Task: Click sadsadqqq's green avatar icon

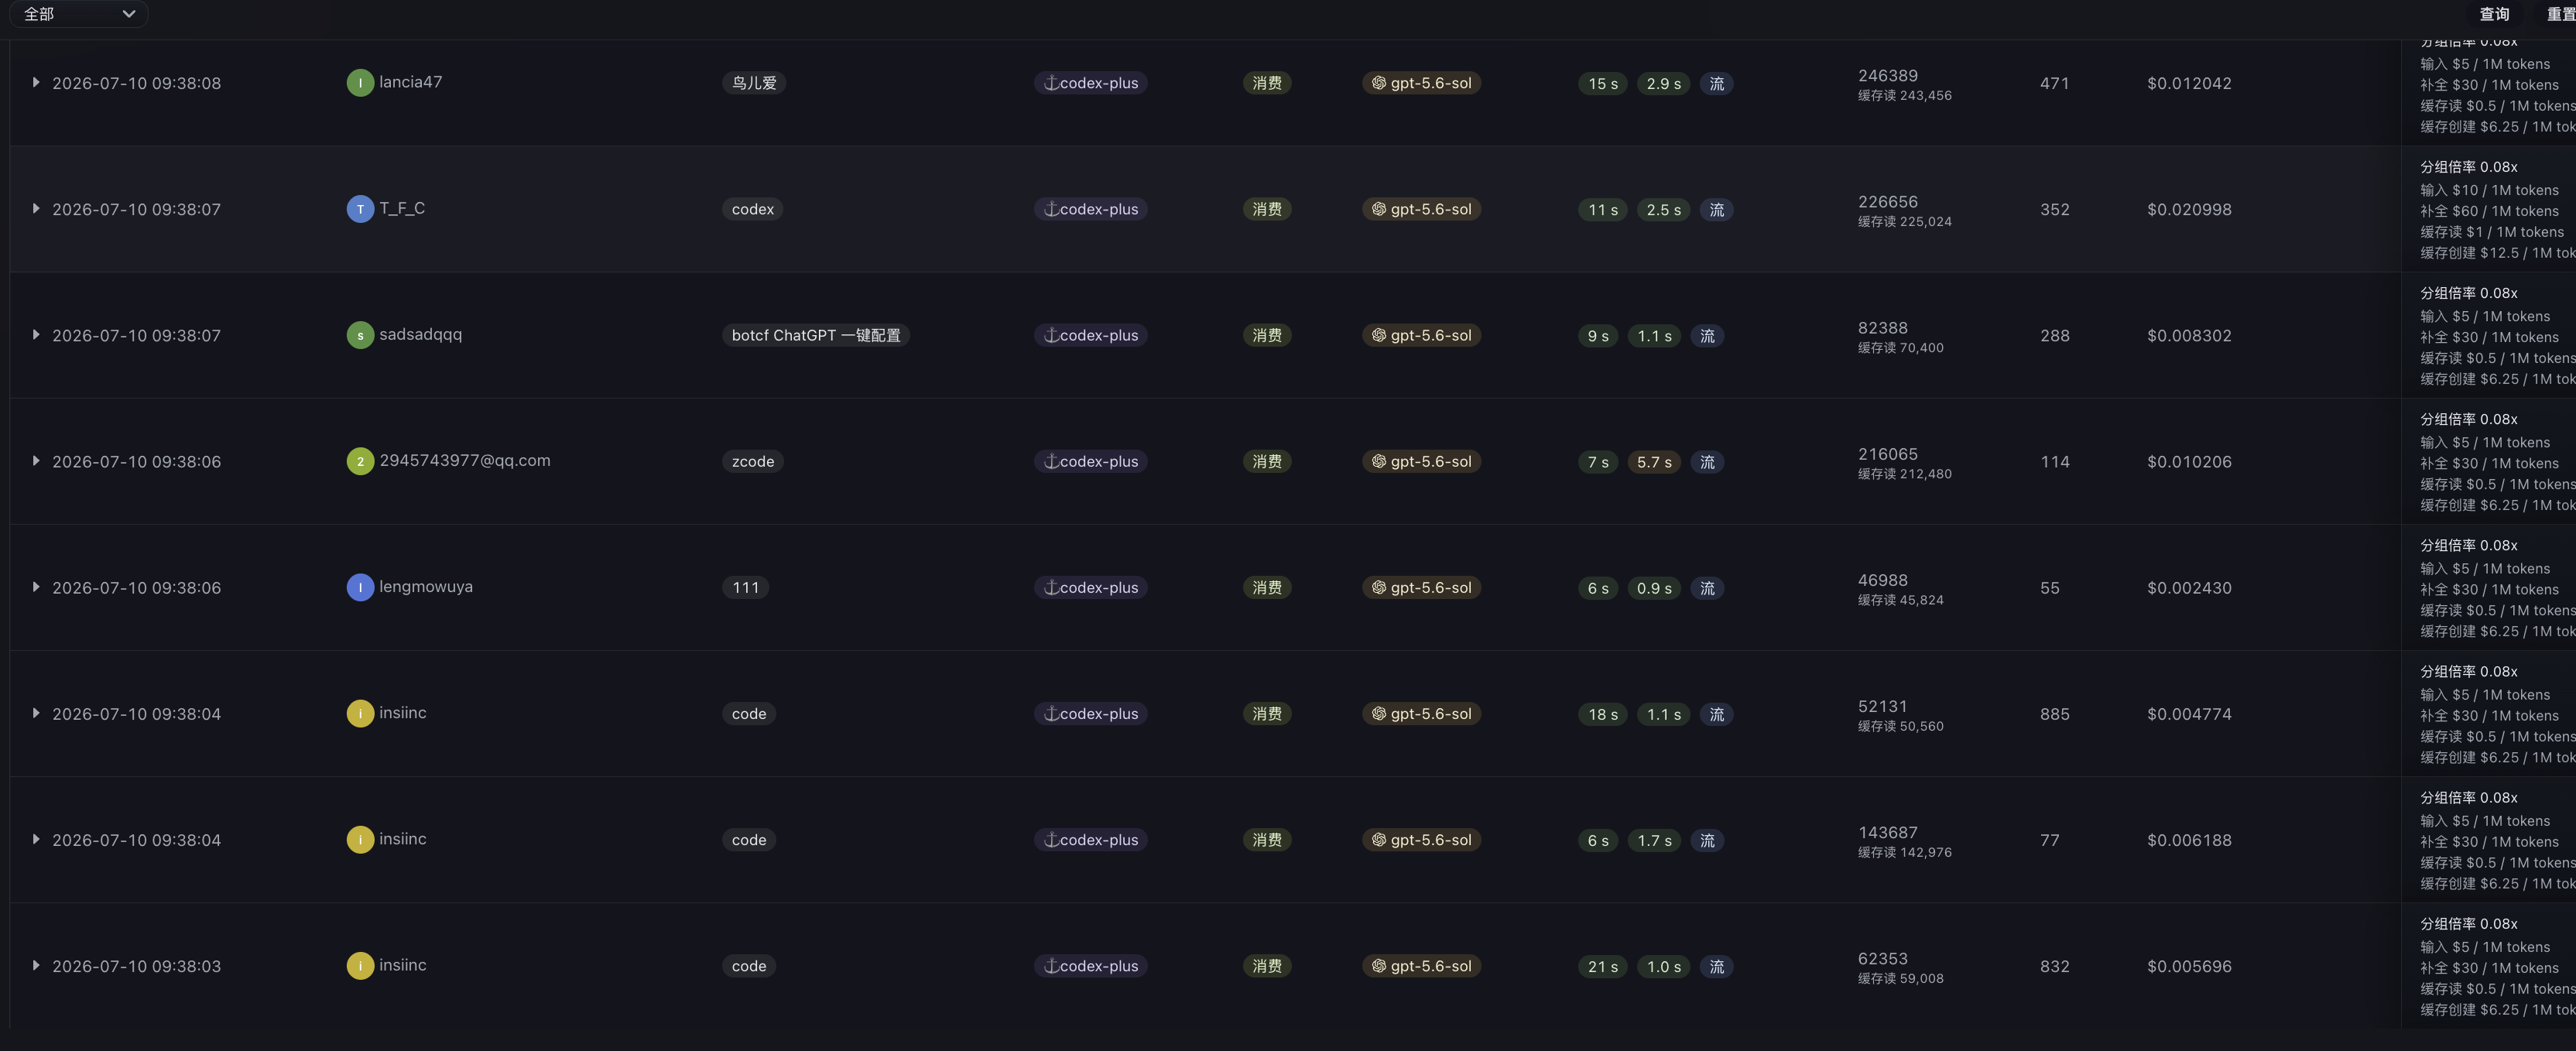Action: (360, 335)
